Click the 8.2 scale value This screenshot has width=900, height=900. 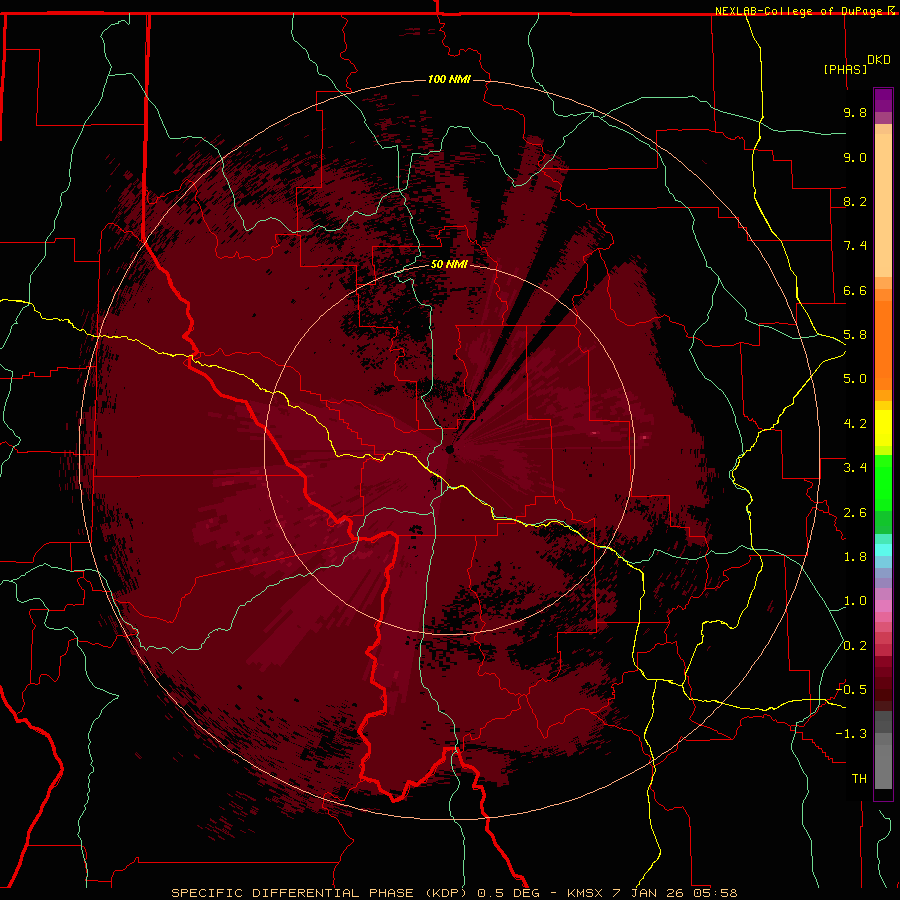point(855,201)
